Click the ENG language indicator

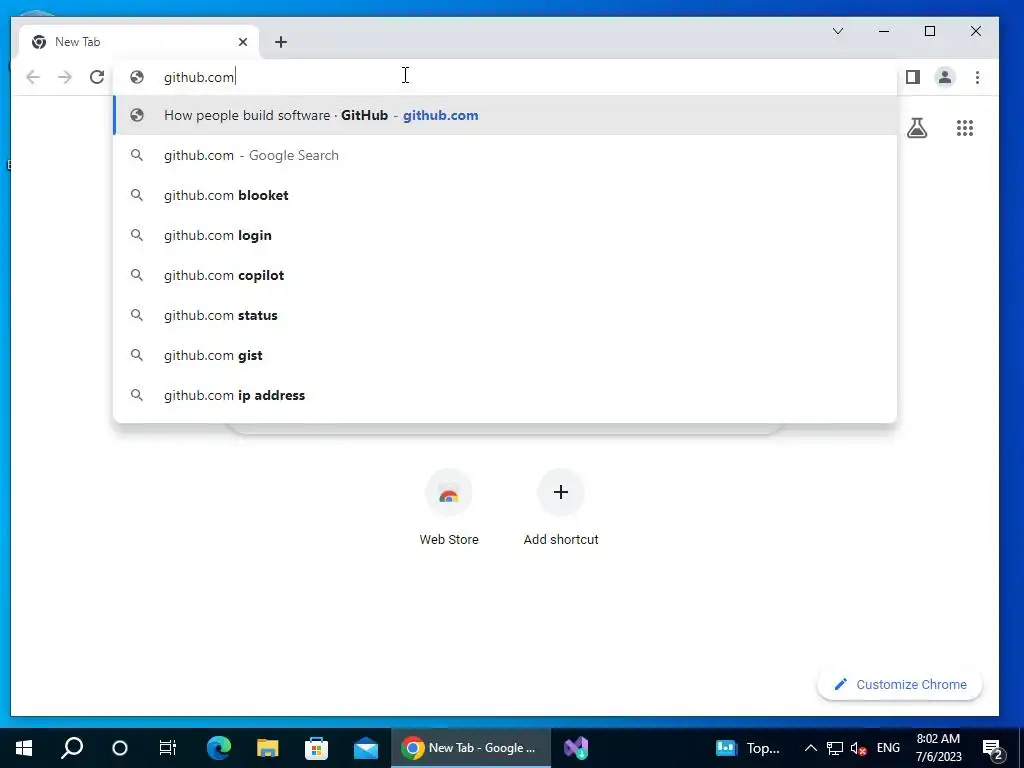pyautogui.click(x=888, y=748)
